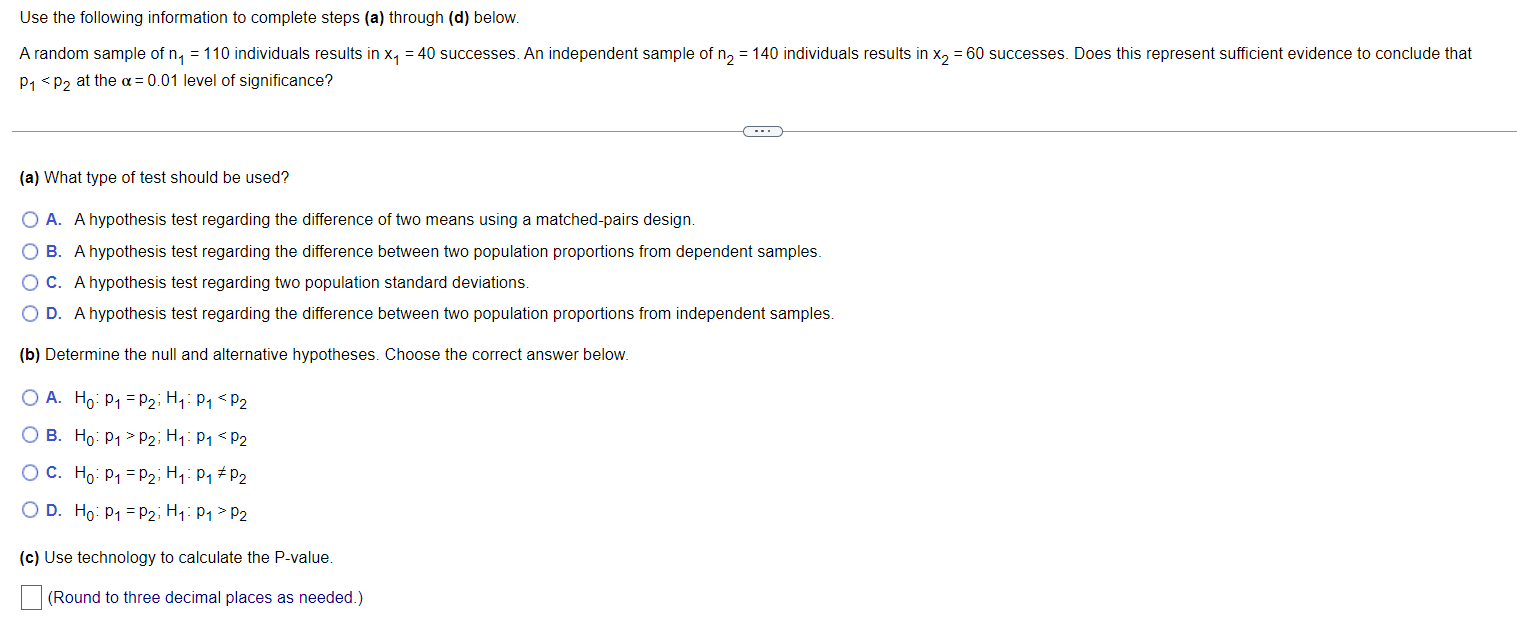Choose hypothesis option A with H1: p1 < p2
Image resolution: width=1517 pixels, height=622 pixels.
(x=30, y=397)
